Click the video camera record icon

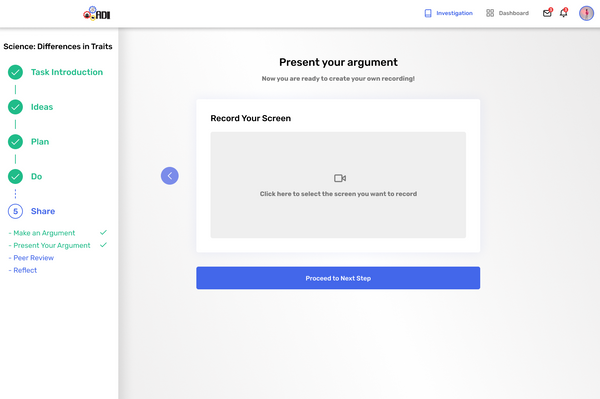tap(340, 178)
